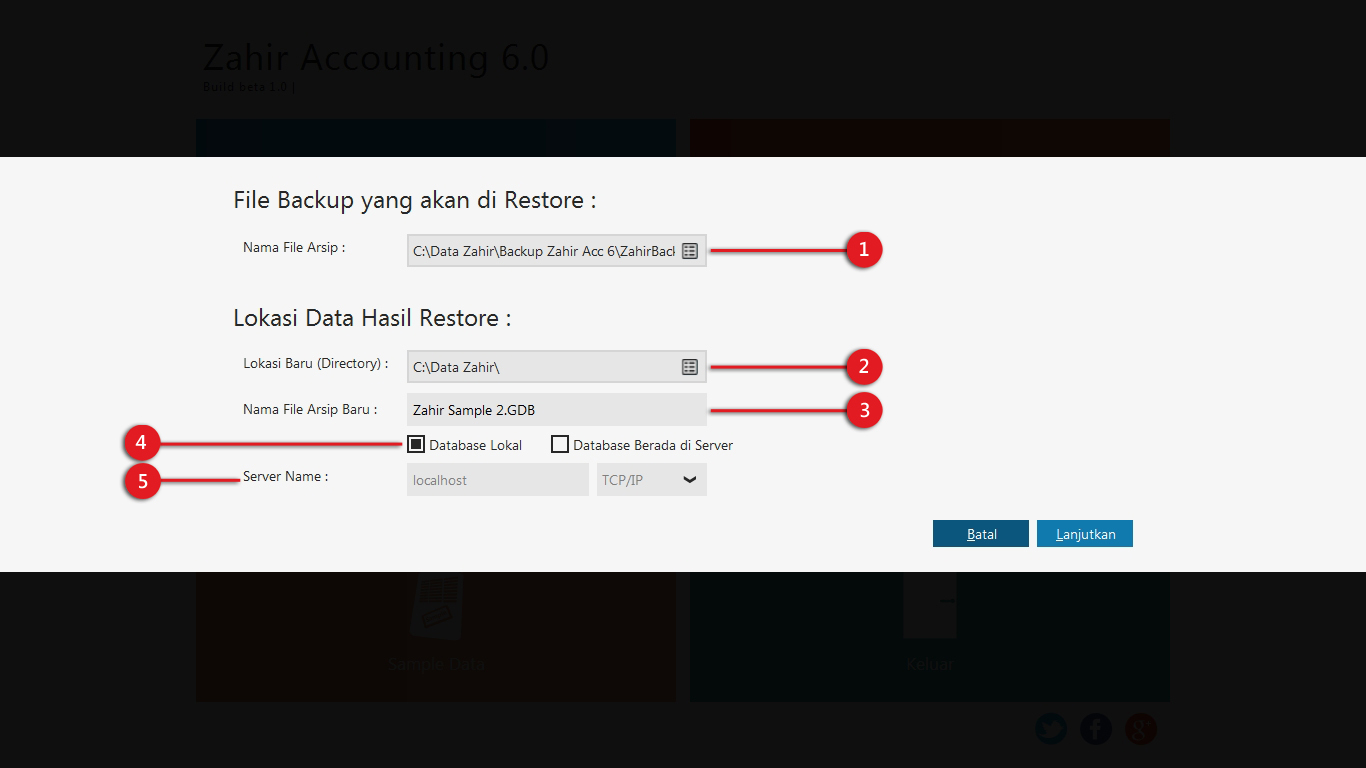1366x768 pixels.
Task: Click the 'Nama File Arsip Baru :' label
Action: (x=311, y=409)
